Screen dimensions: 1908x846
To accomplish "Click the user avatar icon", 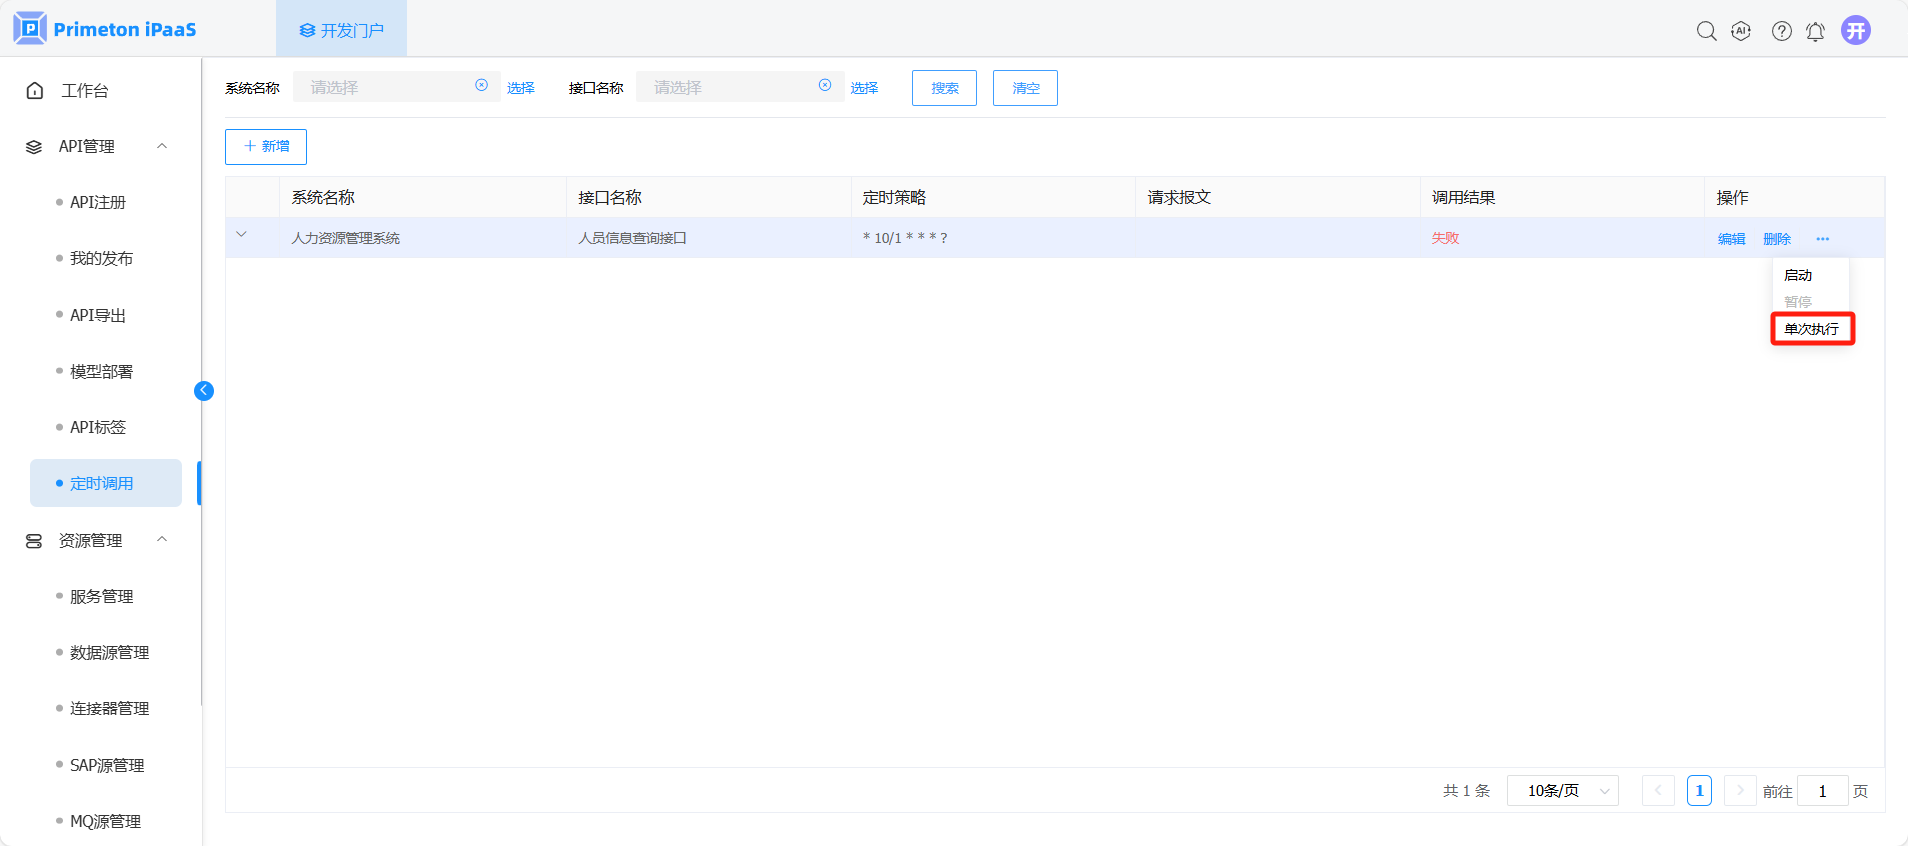I will point(1856,30).
